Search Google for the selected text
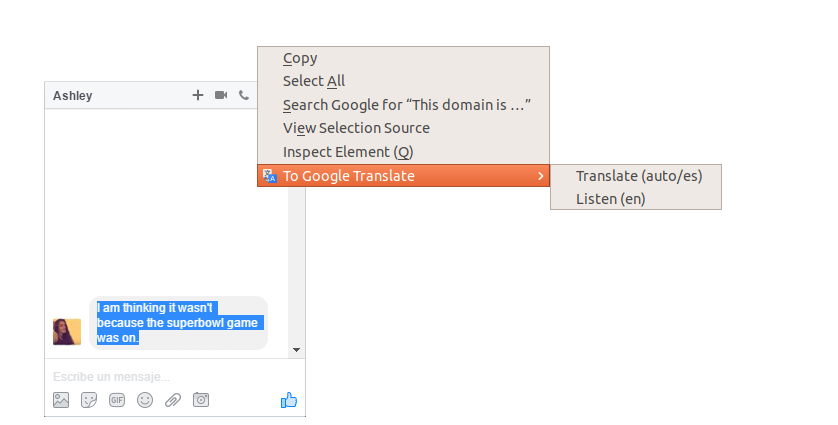Image resolution: width=838 pixels, height=425 pixels. point(406,105)
